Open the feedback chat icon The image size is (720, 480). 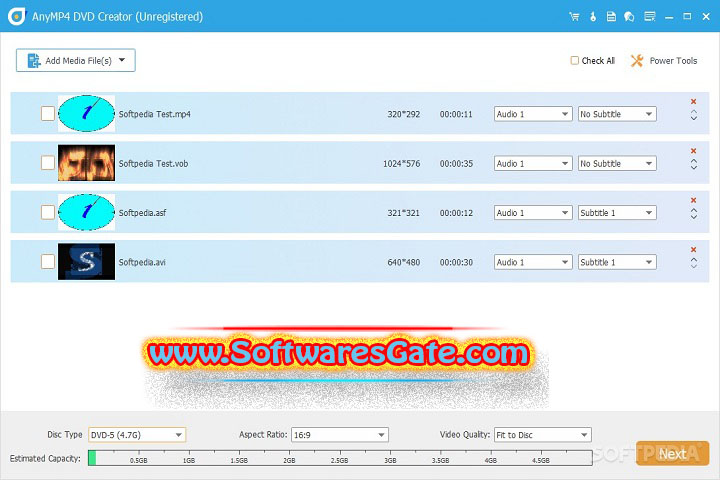[x=629, y=17]
